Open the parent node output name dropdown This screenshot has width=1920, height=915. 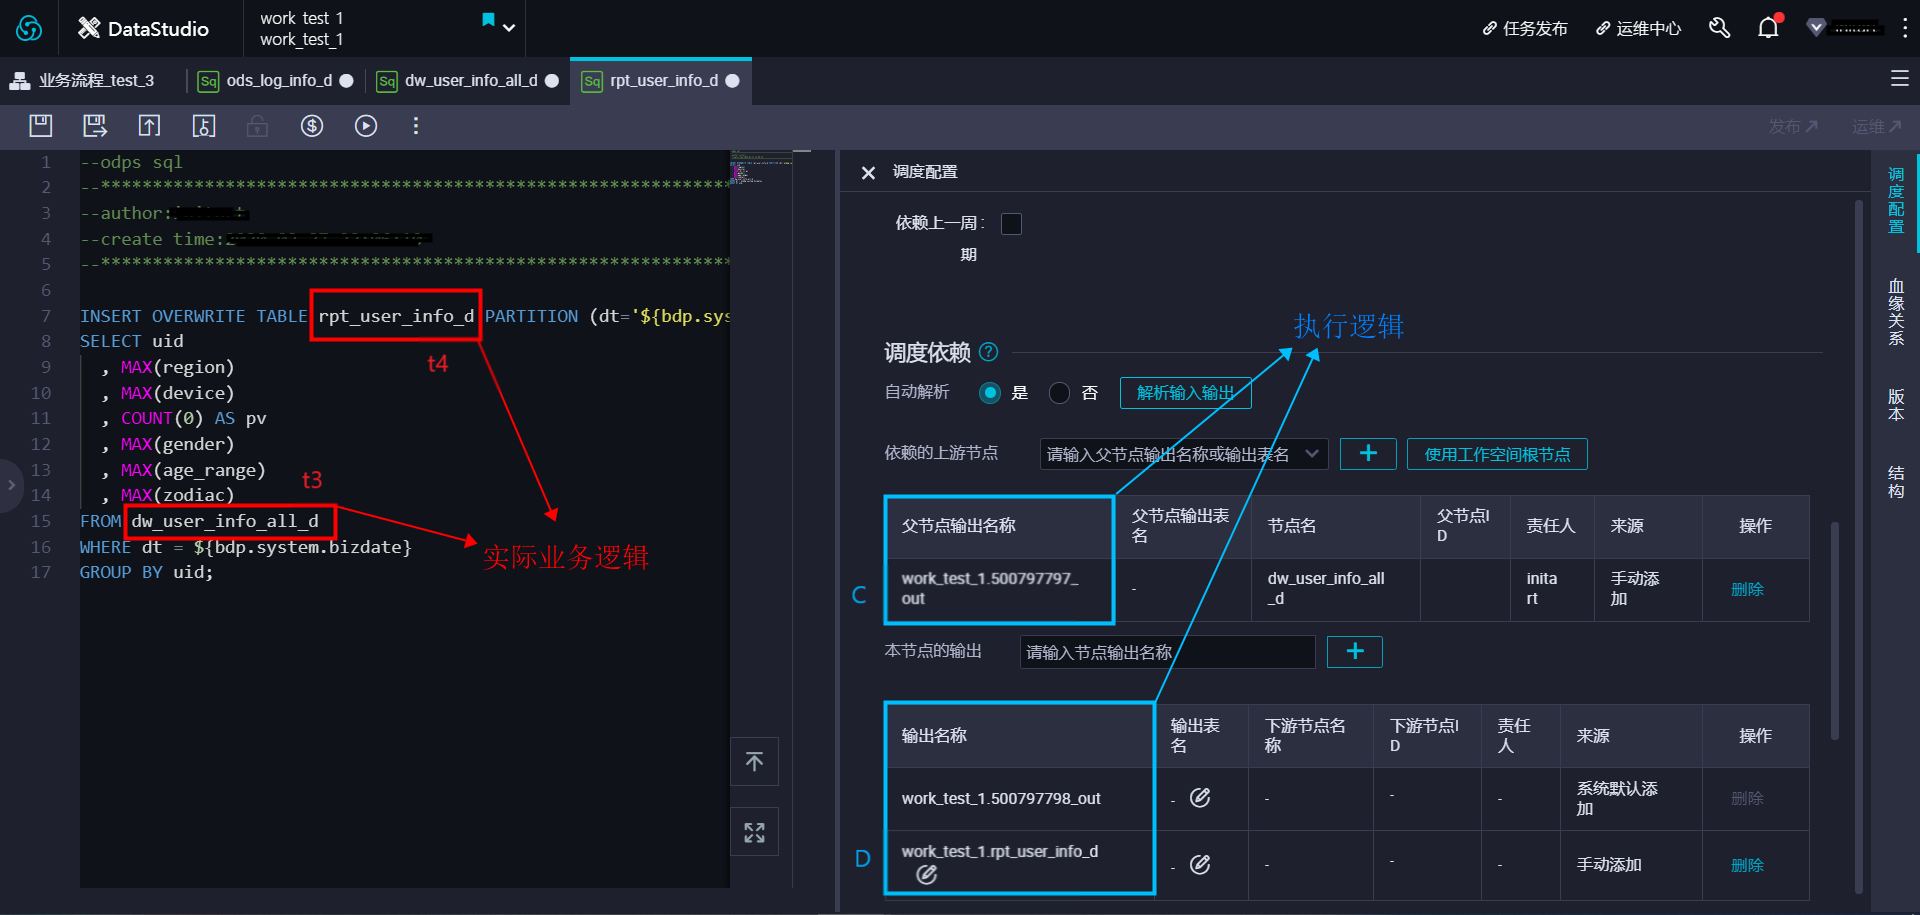click(x=1184, y=454)
